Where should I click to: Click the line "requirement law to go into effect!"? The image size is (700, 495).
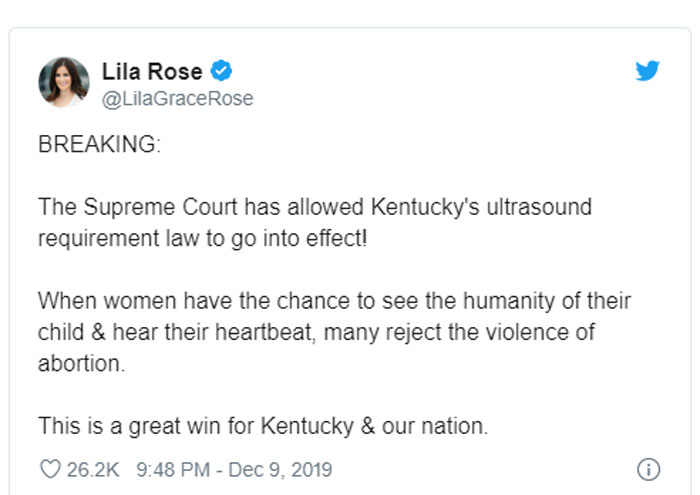pos(203,239)
